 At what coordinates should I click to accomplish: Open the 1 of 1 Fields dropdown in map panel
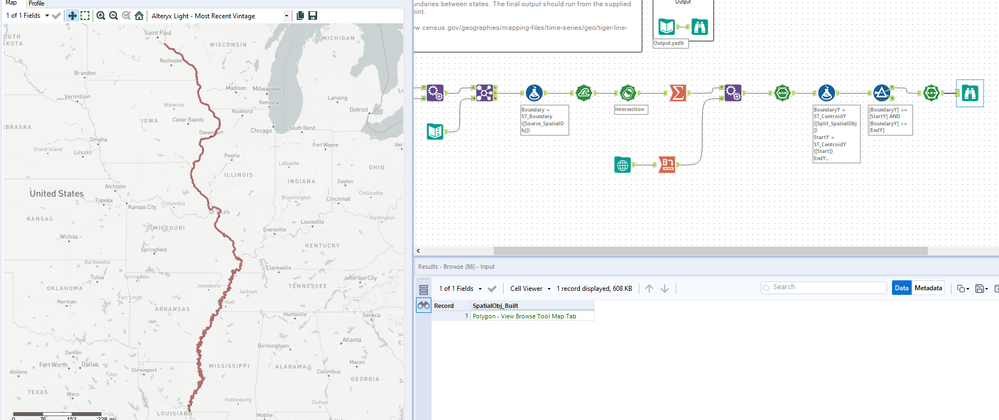(27, 15)
